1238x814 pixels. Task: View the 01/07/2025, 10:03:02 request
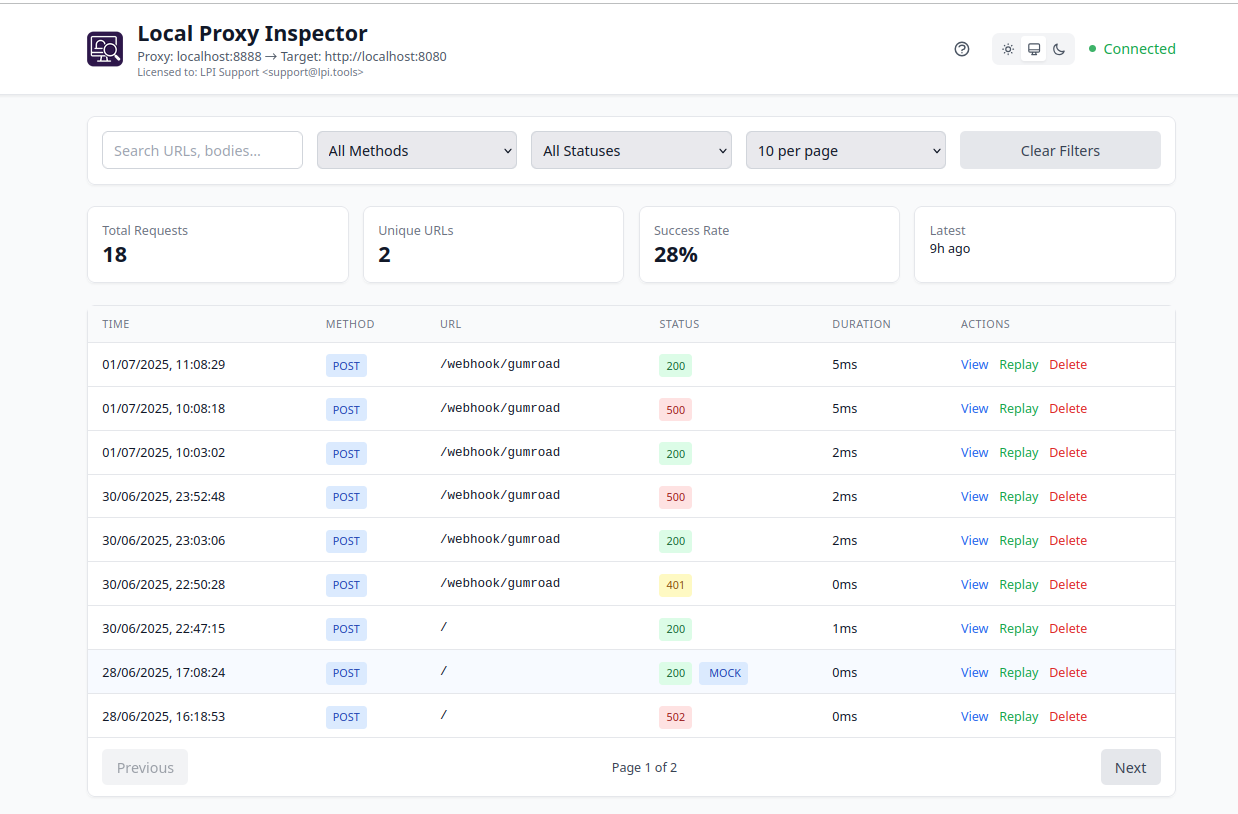[974, 453]
